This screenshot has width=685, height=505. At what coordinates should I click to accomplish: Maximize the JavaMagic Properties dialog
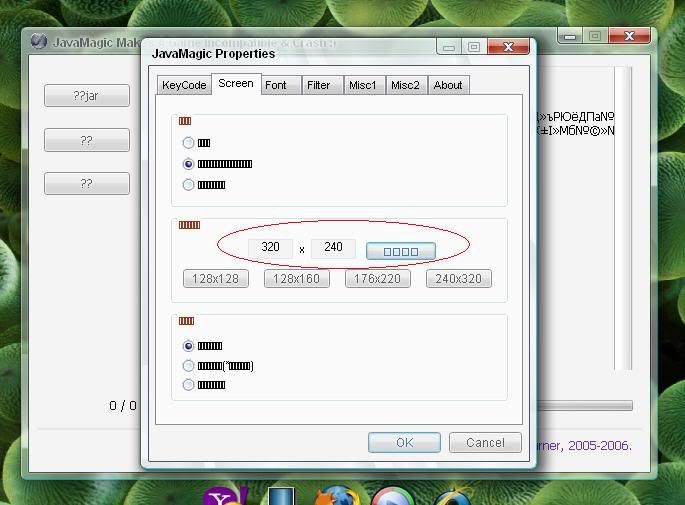[x=474, y=46]
